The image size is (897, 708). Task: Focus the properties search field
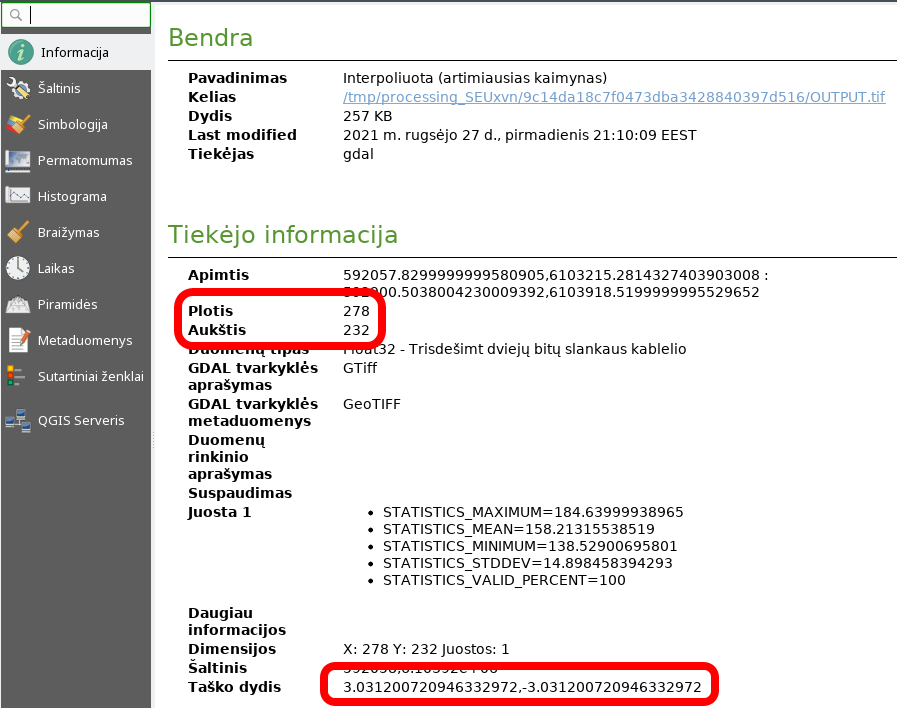(x=76, y=15)
